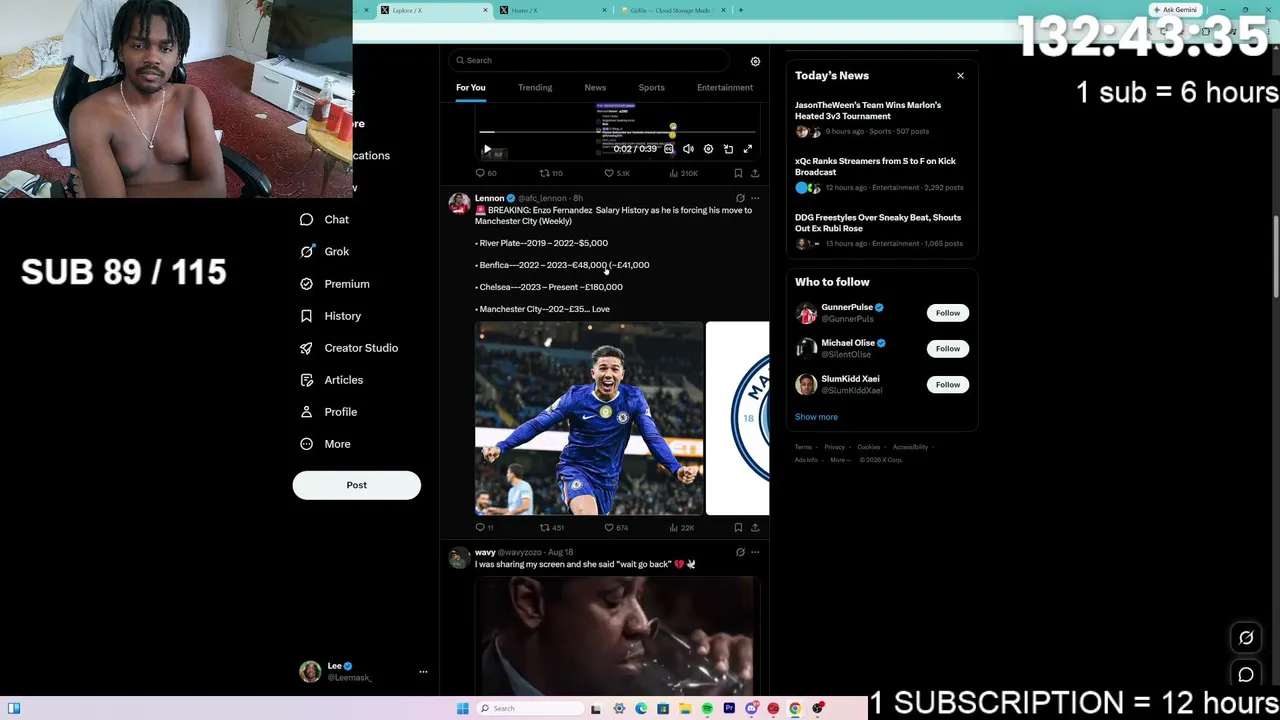Open File Explorer from the taskbar
1280x720 pixels.
pyautogui.click(x=685, y=709)
